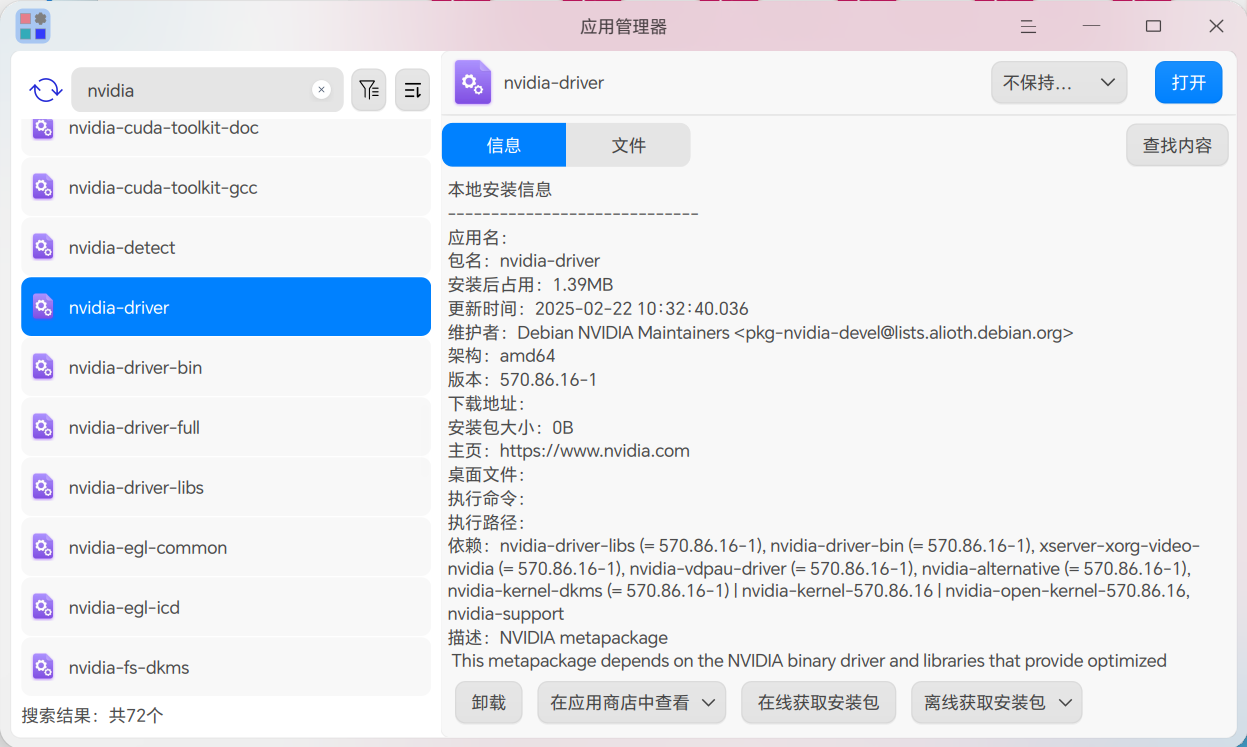1247x747 pixels.
Task: Click the selected nvidia-driver row icon
Action: tap(43, 308)
